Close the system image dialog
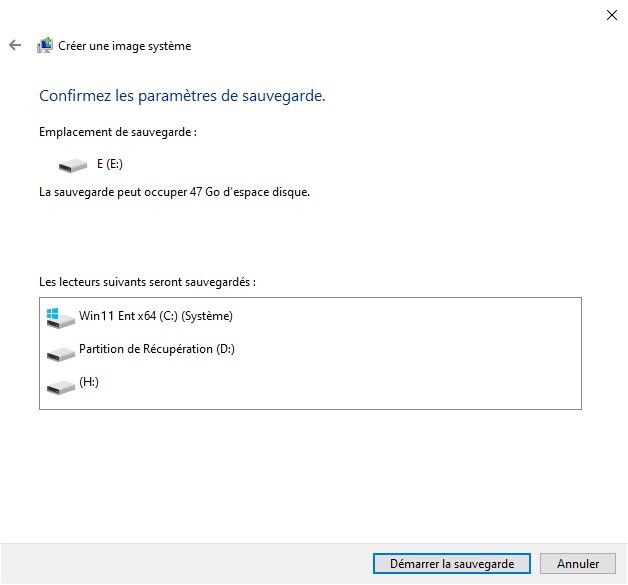The image size is (628, 585). pyautogui.click(x=612, y=15)
